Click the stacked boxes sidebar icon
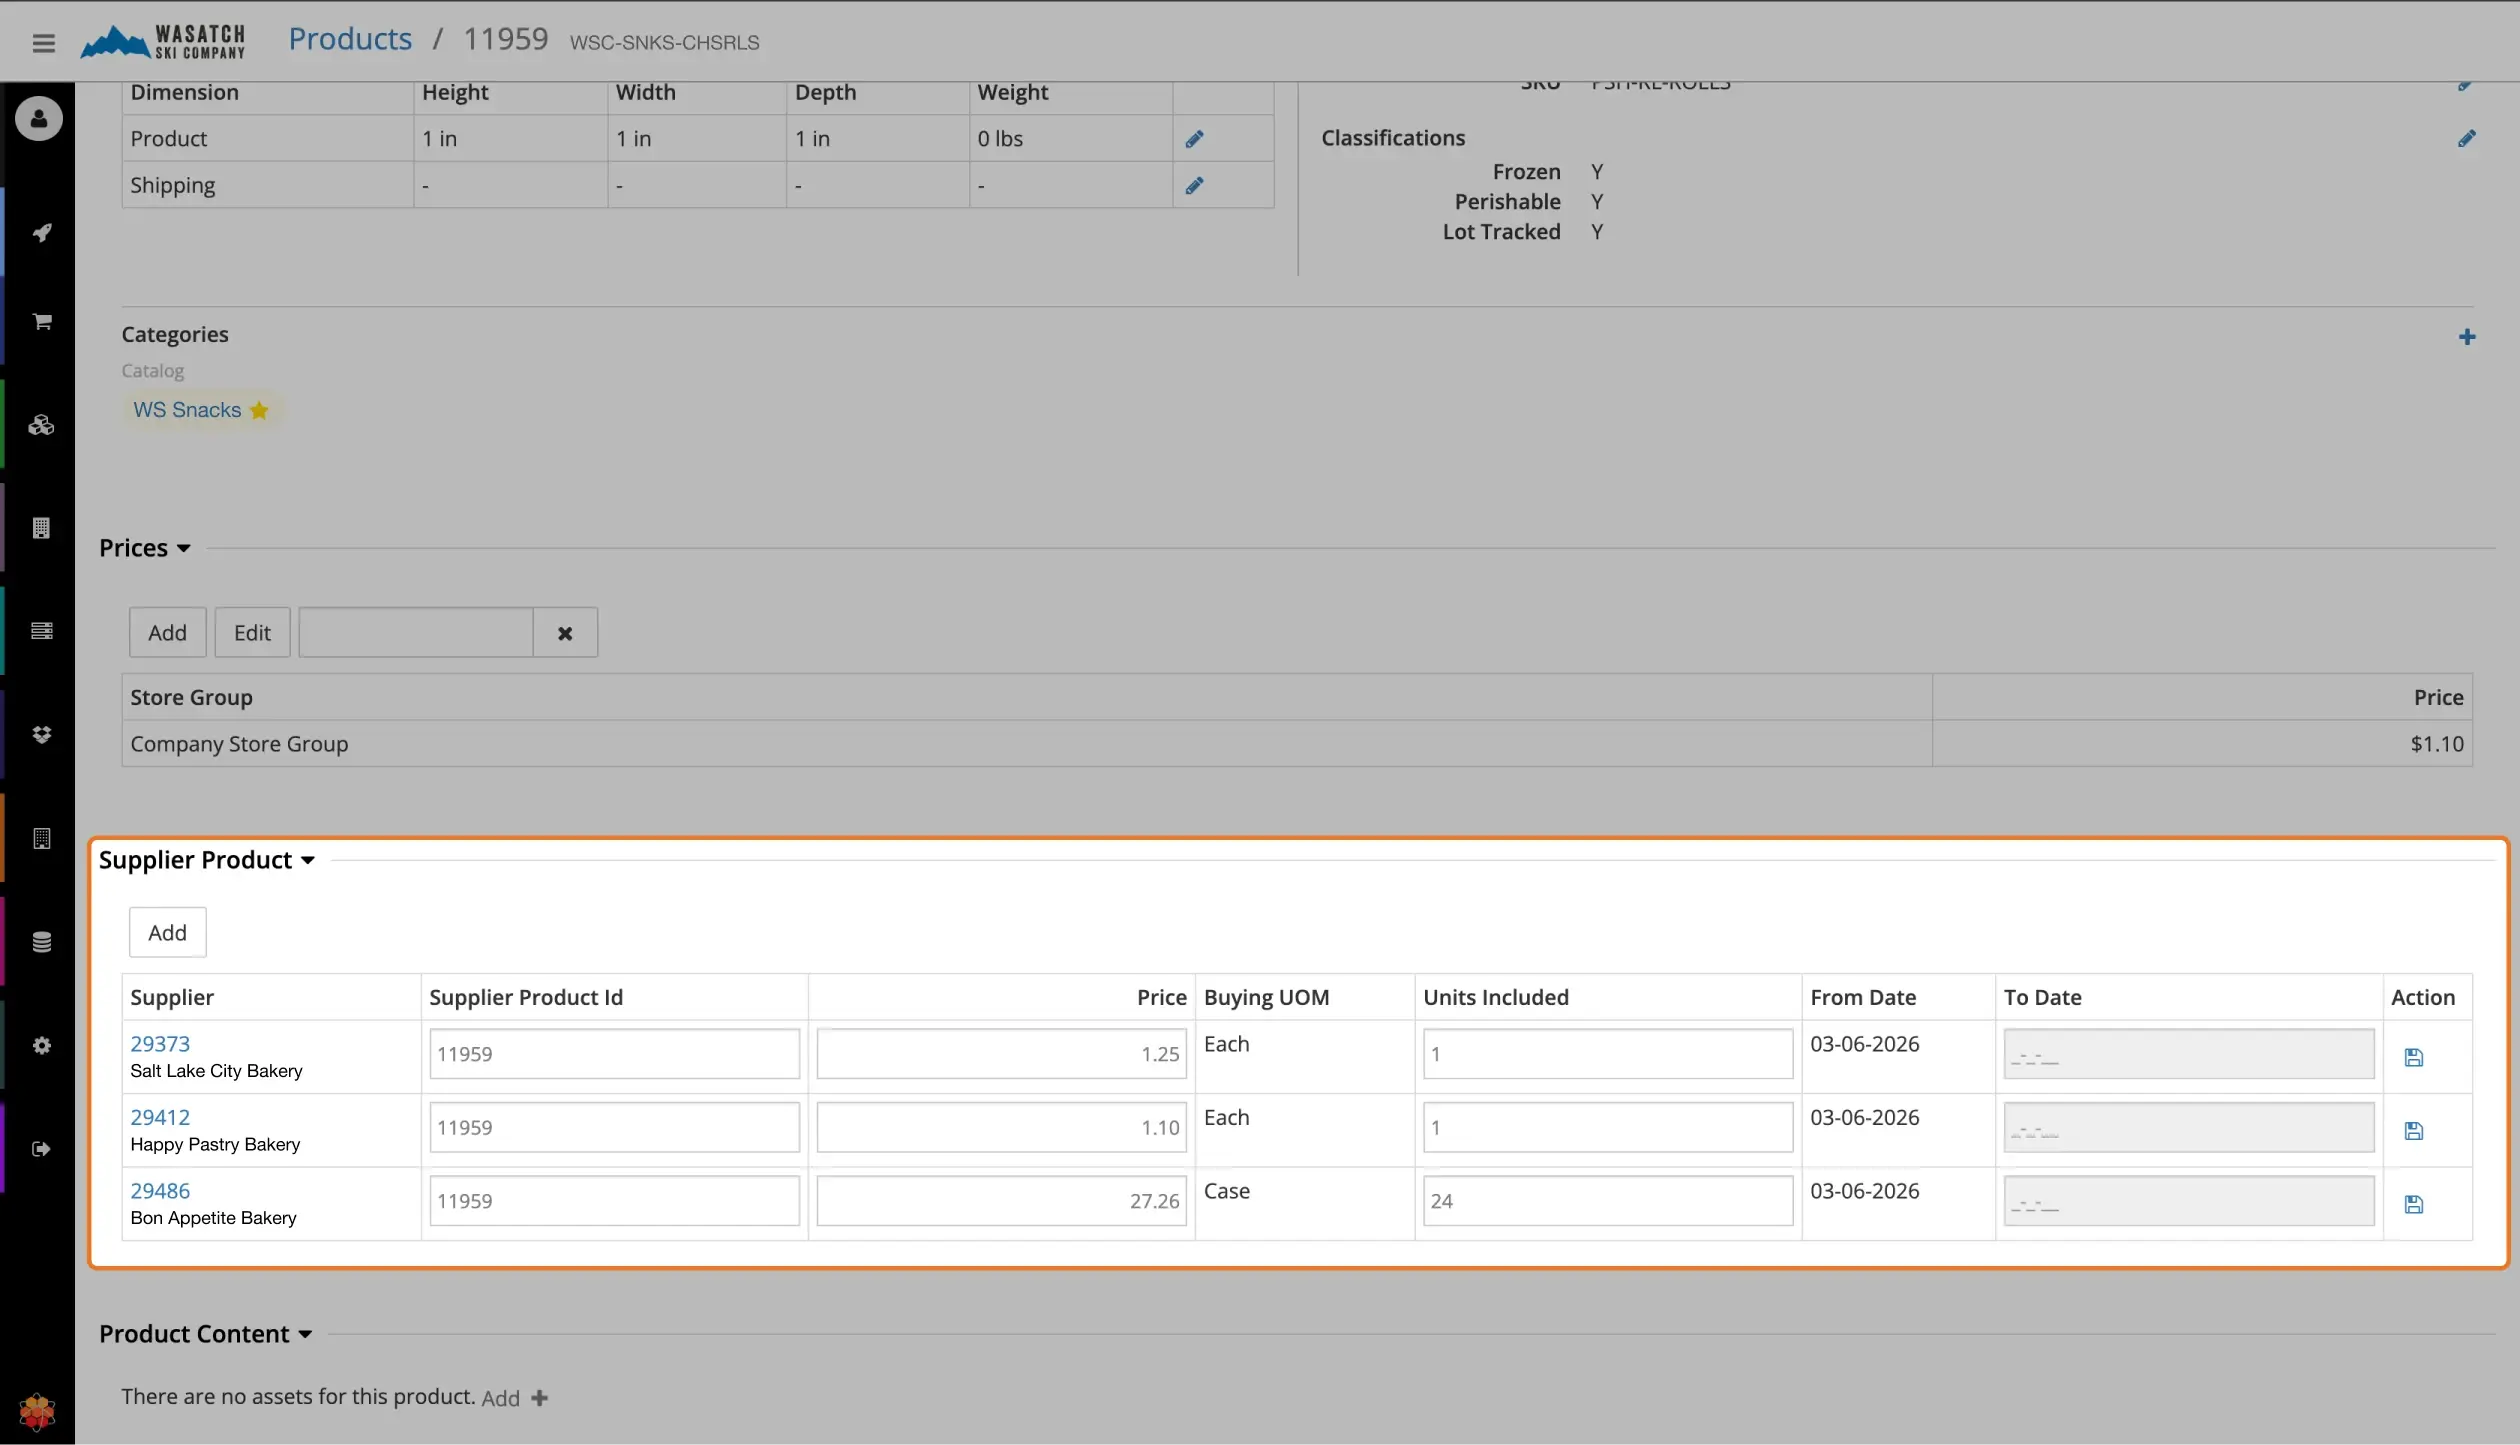The height and width of the screenshot is (1445, 2520). point(41,425)
